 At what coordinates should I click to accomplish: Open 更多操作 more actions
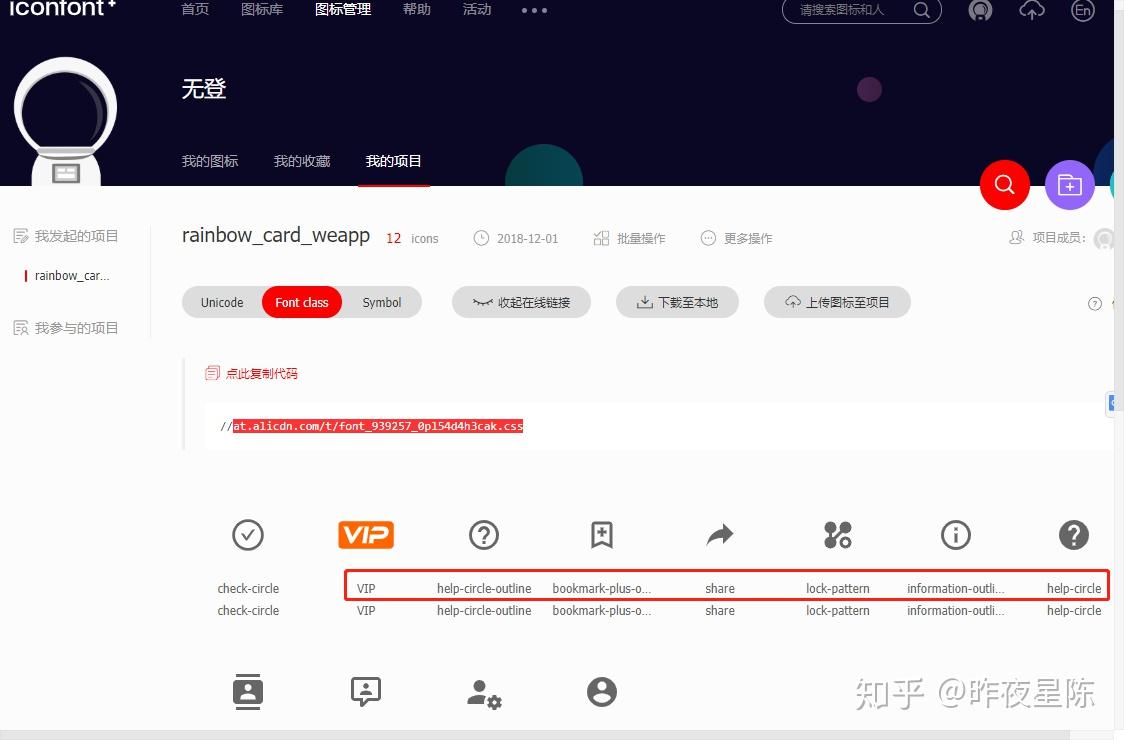(x=736, y=238)
